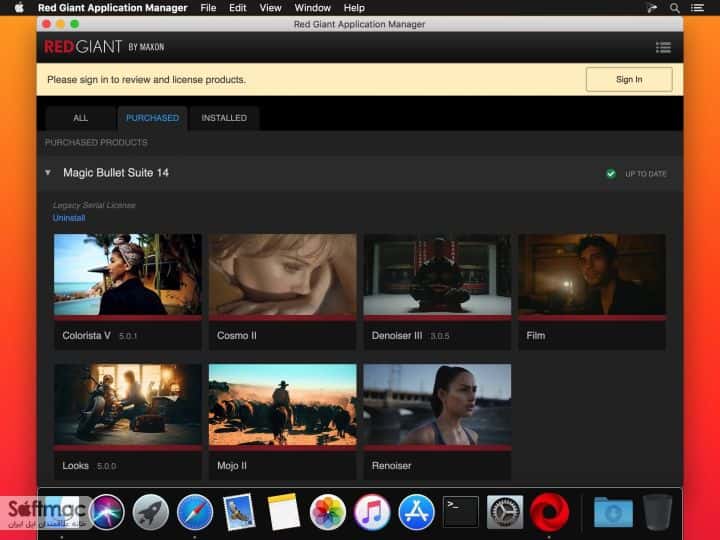Viewport: 720px width, 540px height.
Task: Click the Red Giant by Maxon logo
Action: (104, 47)
